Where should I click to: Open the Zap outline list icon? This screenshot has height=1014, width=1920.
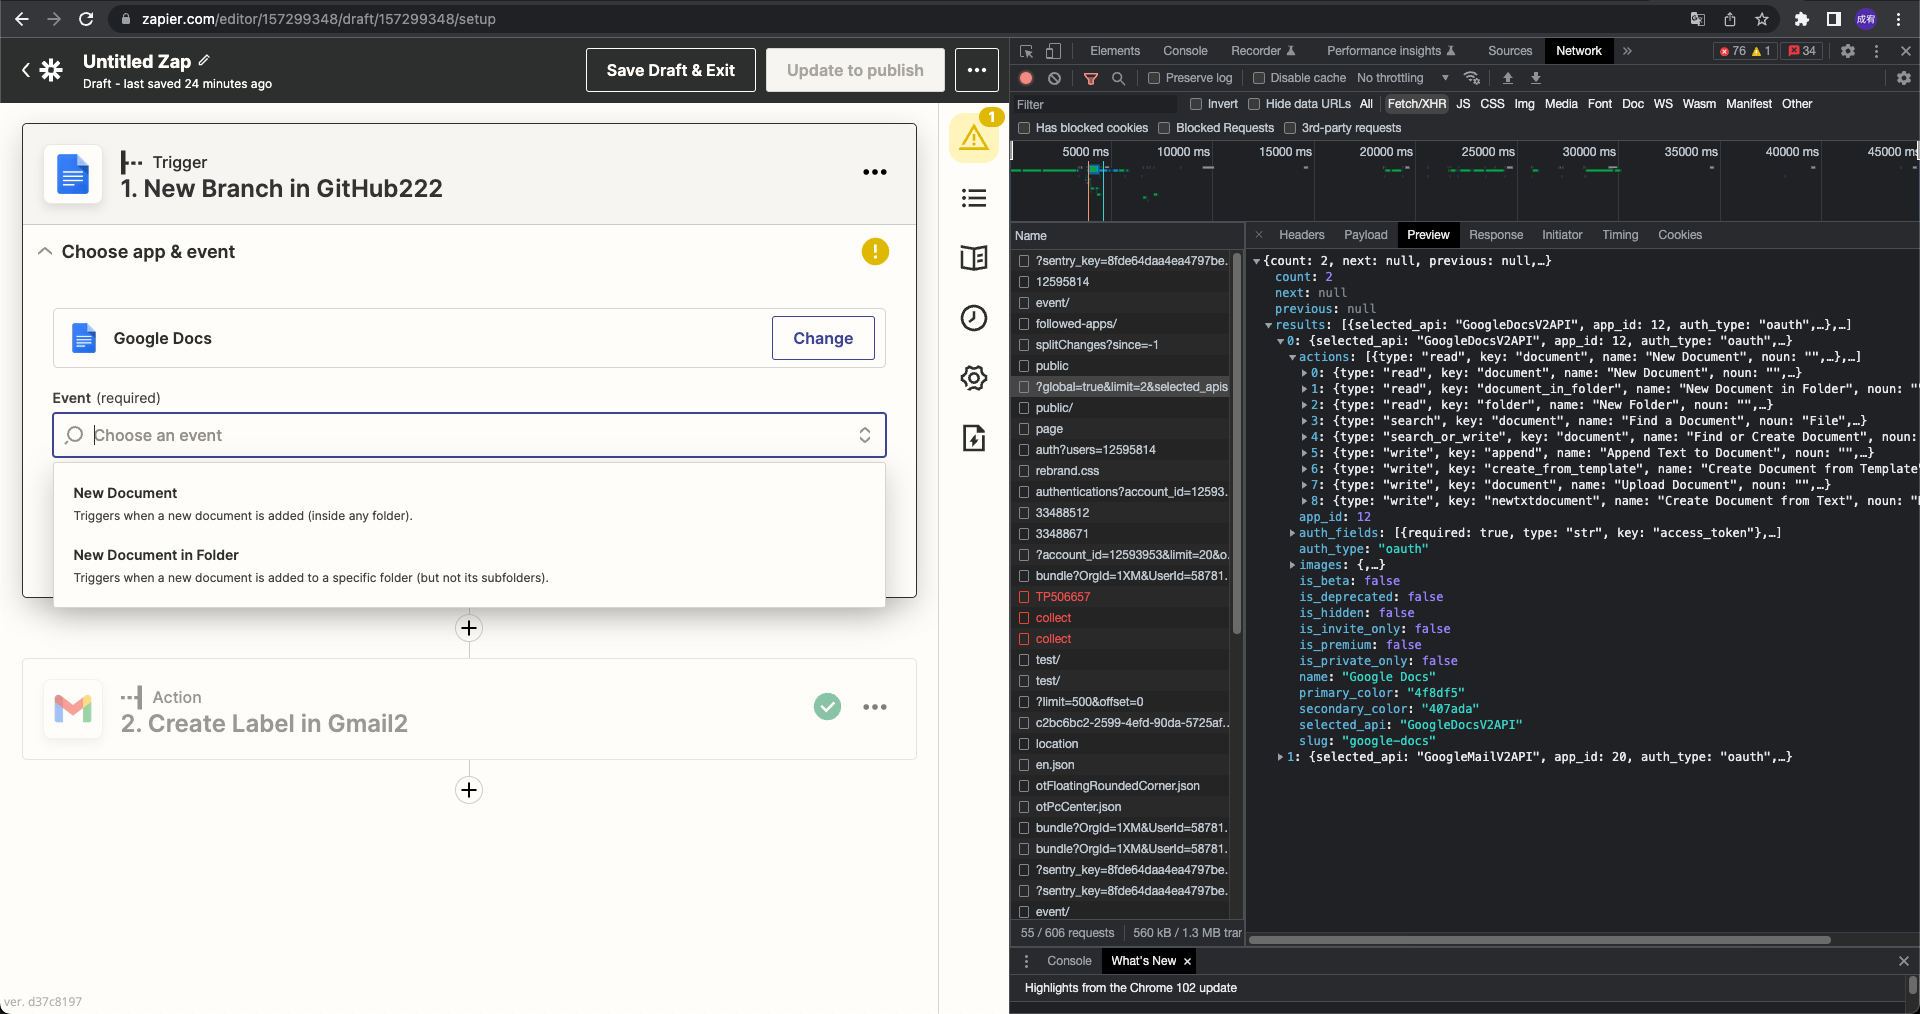pyautogui.click(x=973, y=198)
